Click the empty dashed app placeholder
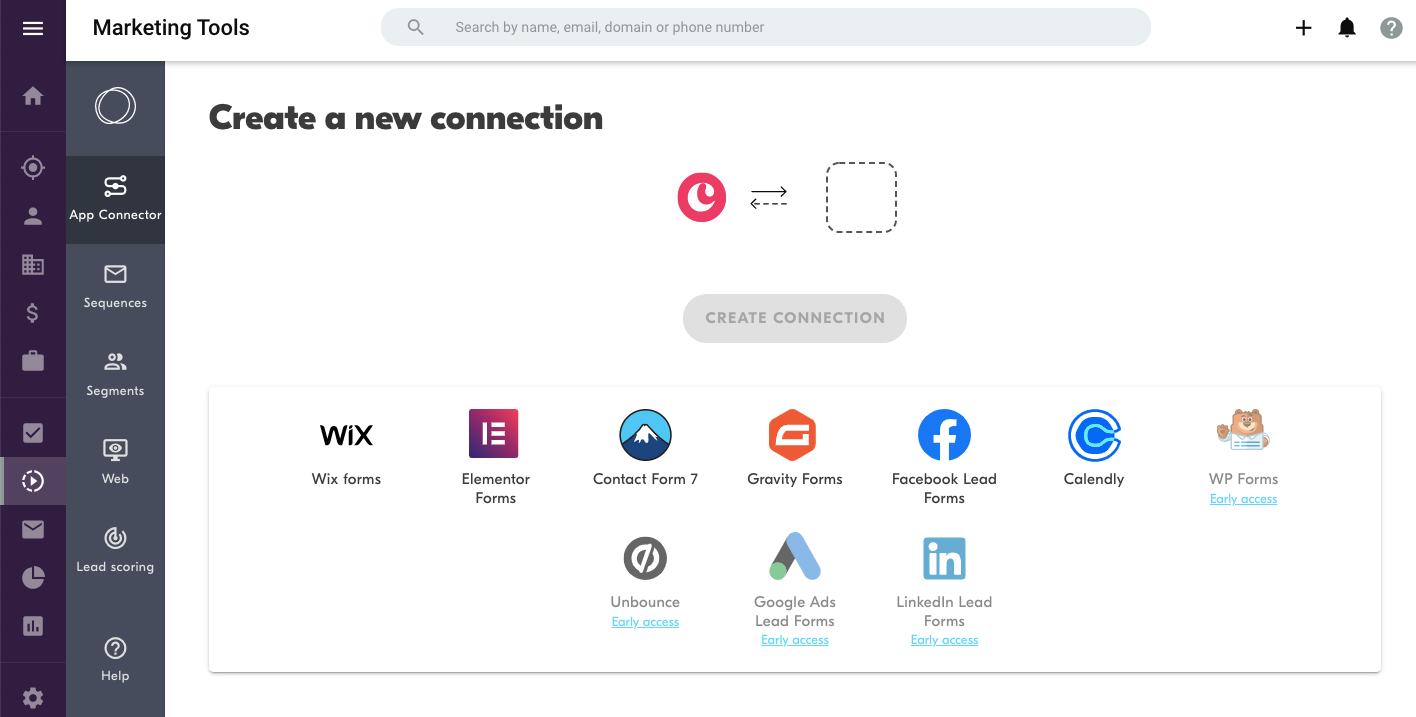The image size is (1416, 717). coord(861,198)
